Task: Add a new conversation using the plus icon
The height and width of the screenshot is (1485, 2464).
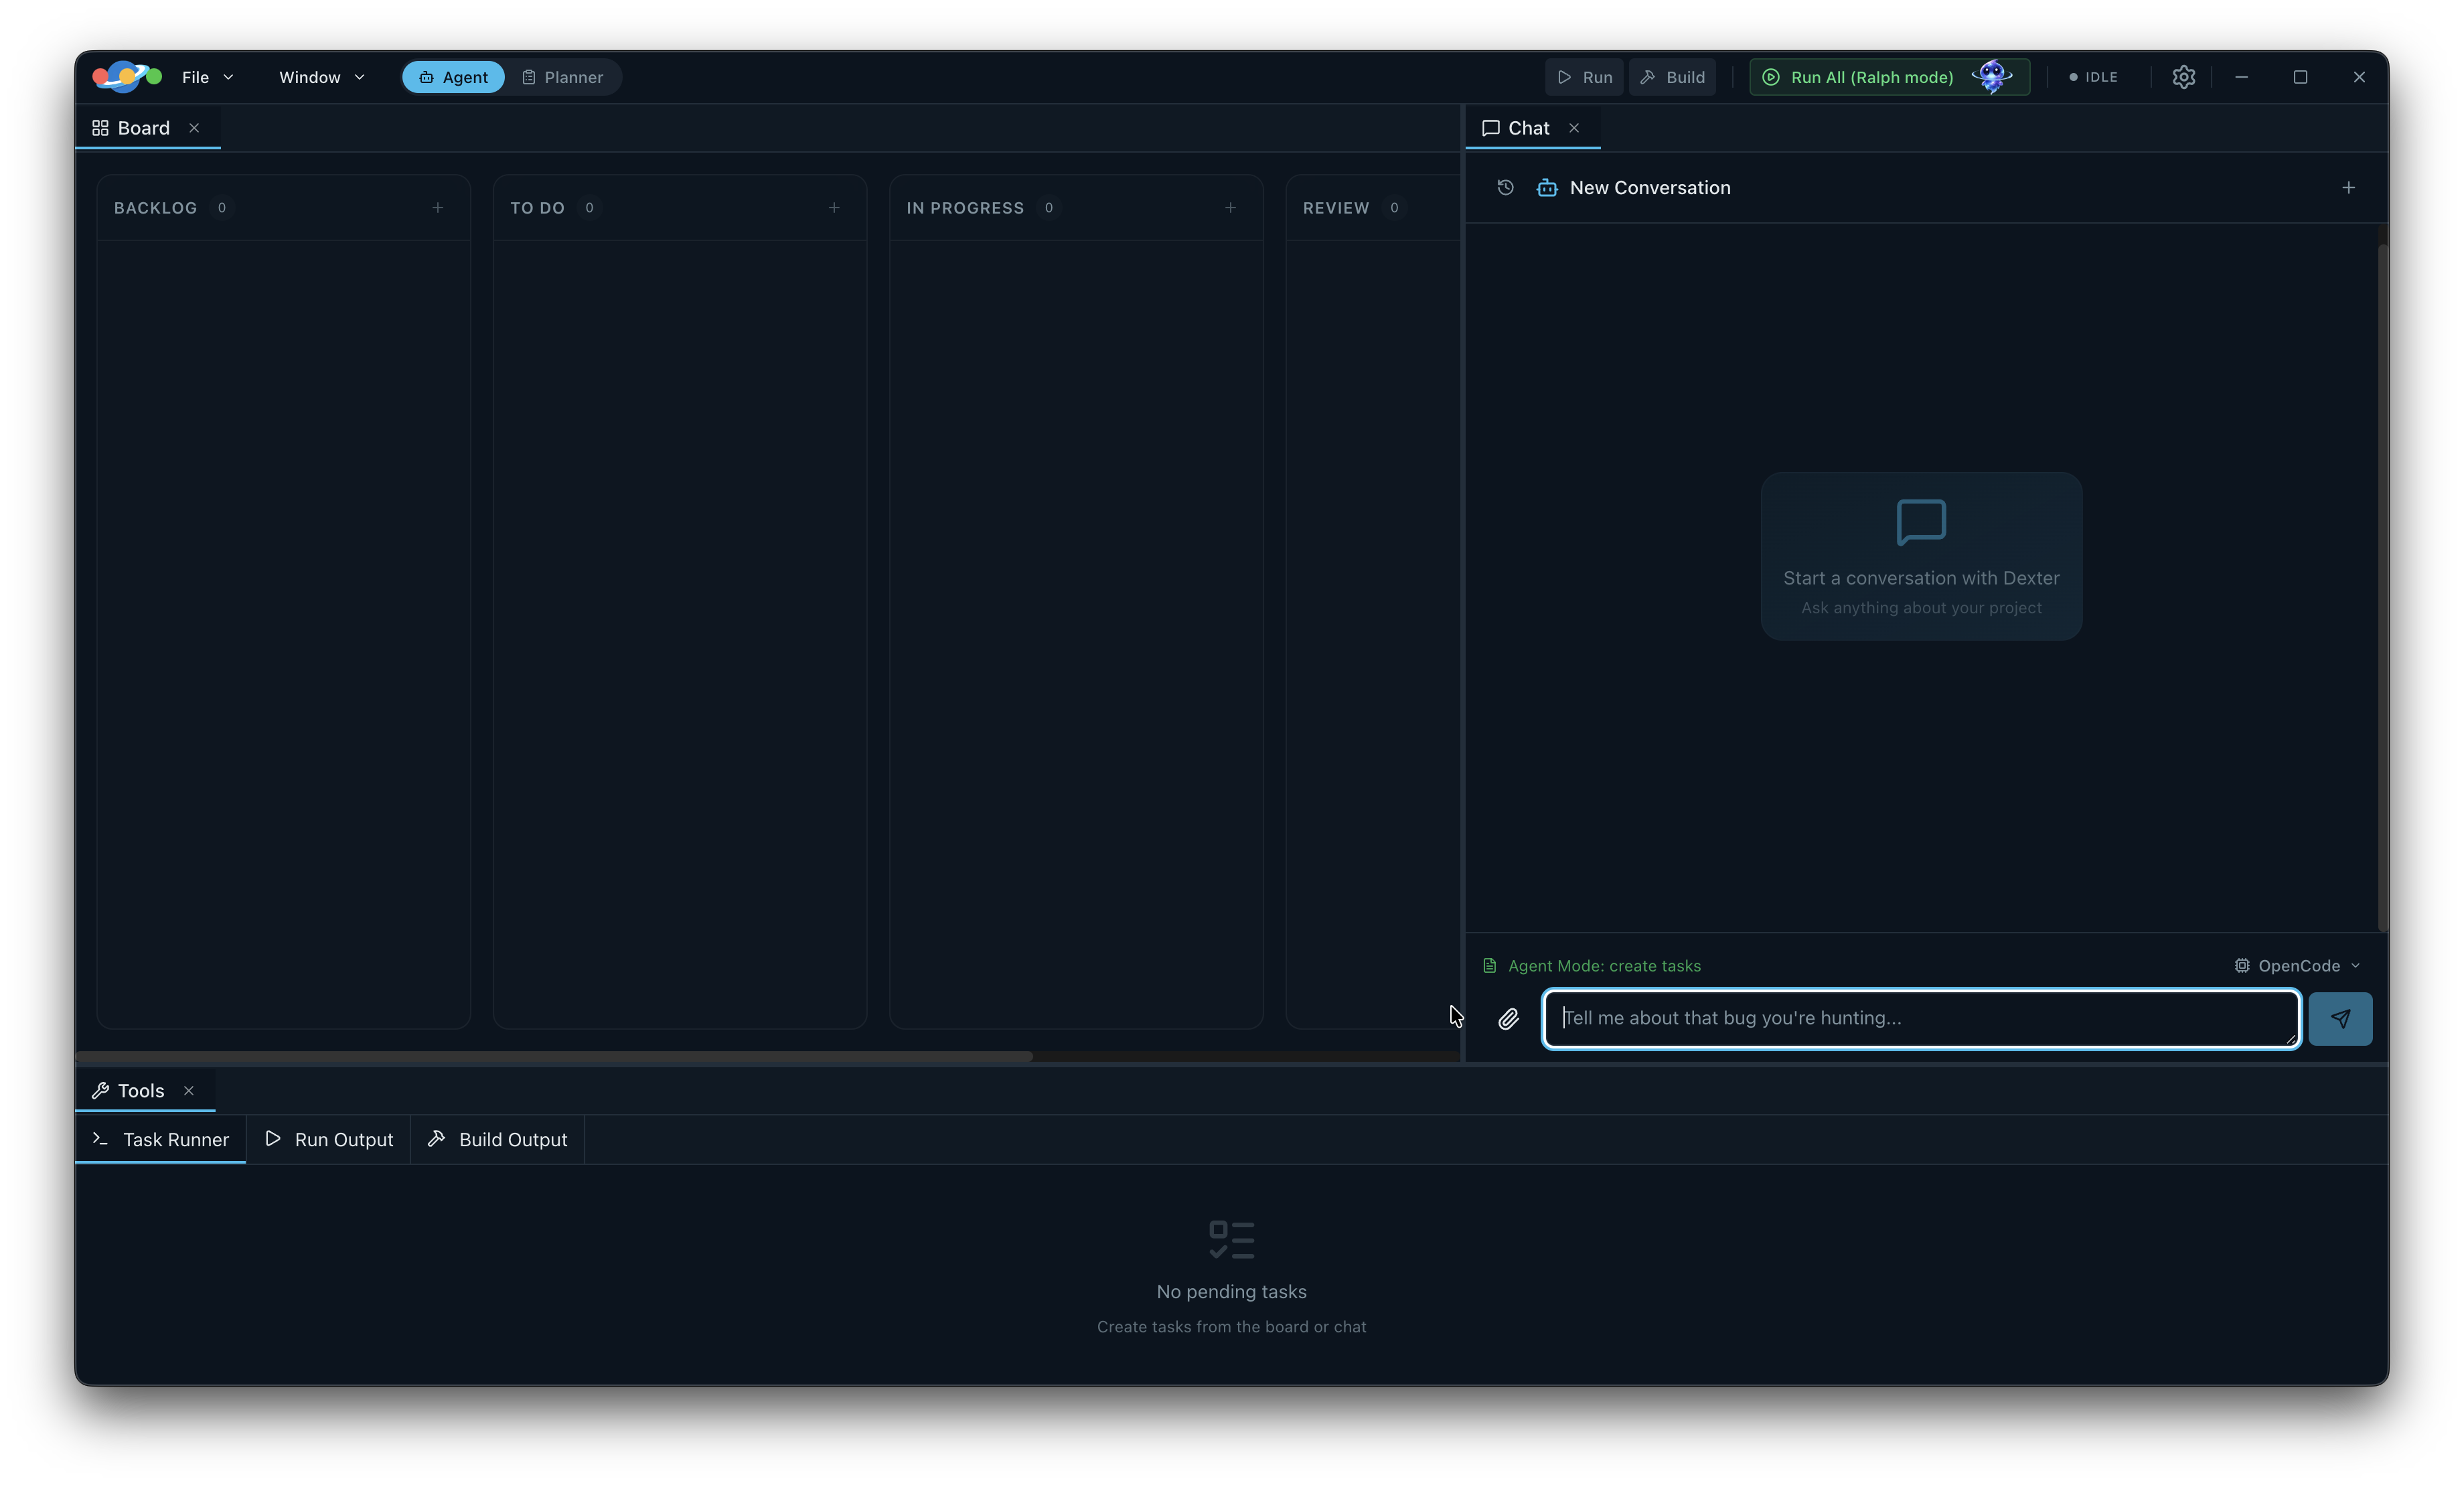Action: pyautogui.click(x=2349, y=187)
